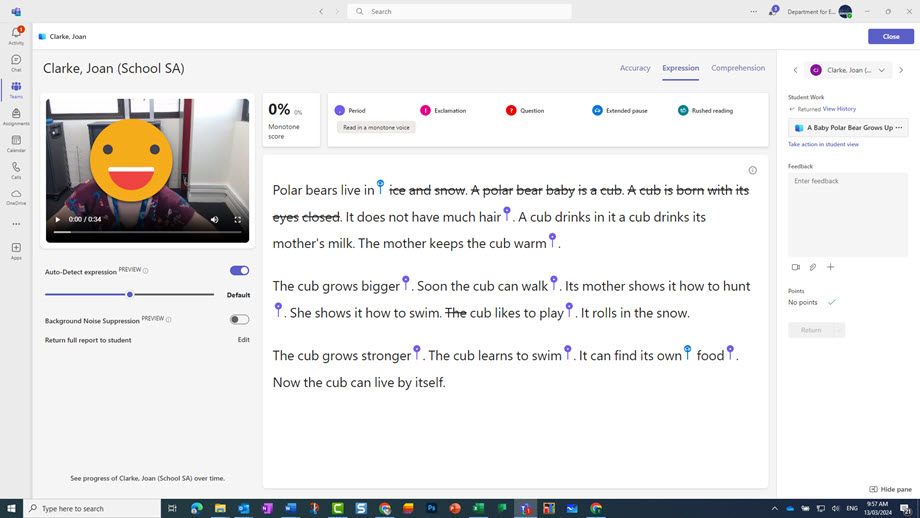Viewport: 920px width, 518px height.
Task: Open the Apps store in sidebar
Action: [x=16, y=251]
